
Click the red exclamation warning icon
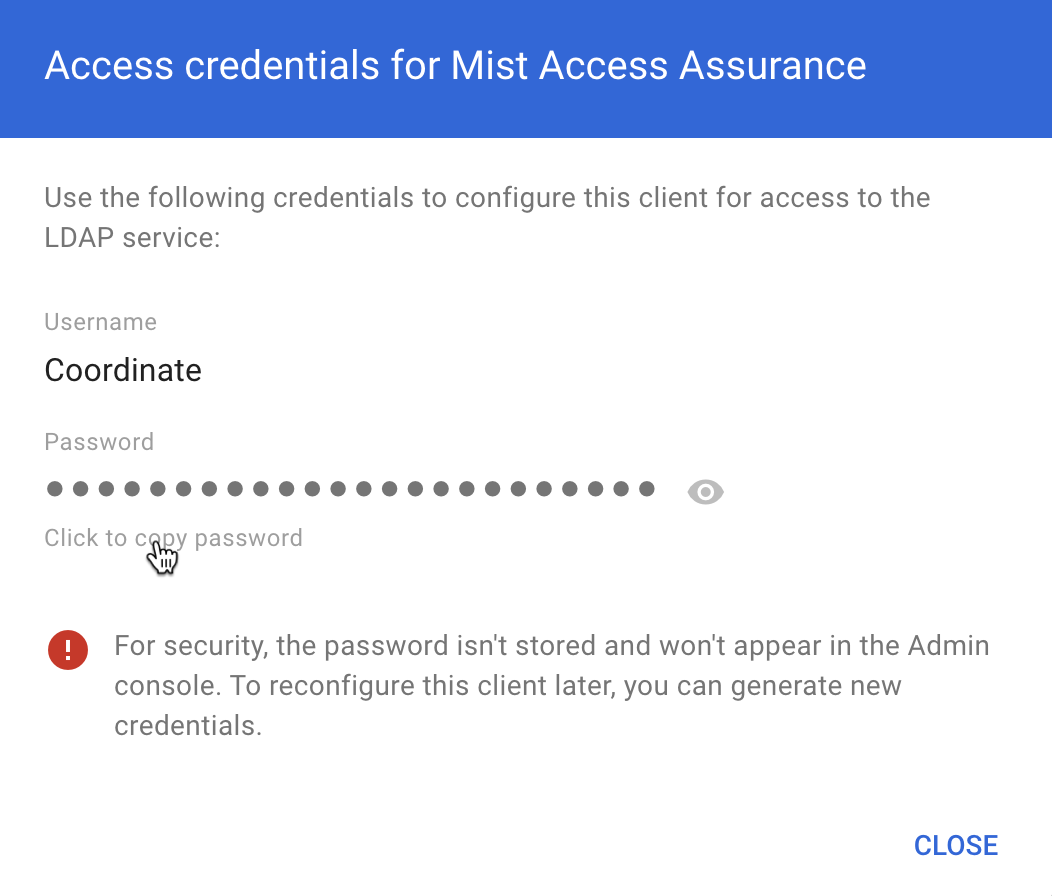[x=68, y=651]
